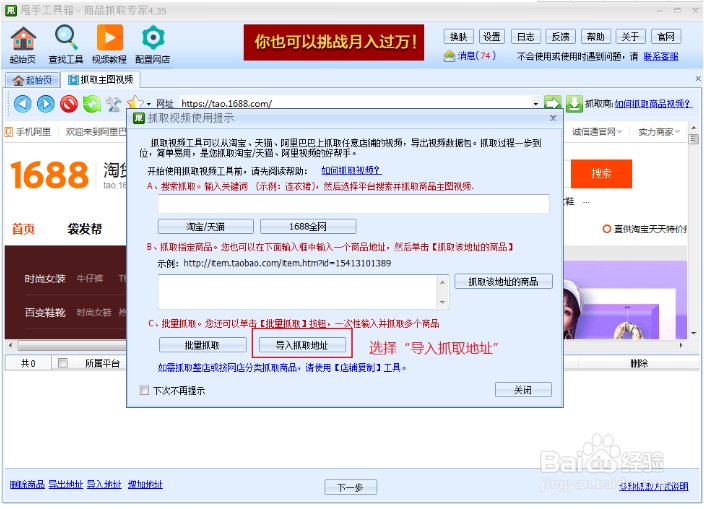This screenshot has width=704, height=509.
Task: Click the 消息(74) messages icon
Action: click(x=449, y=56)
